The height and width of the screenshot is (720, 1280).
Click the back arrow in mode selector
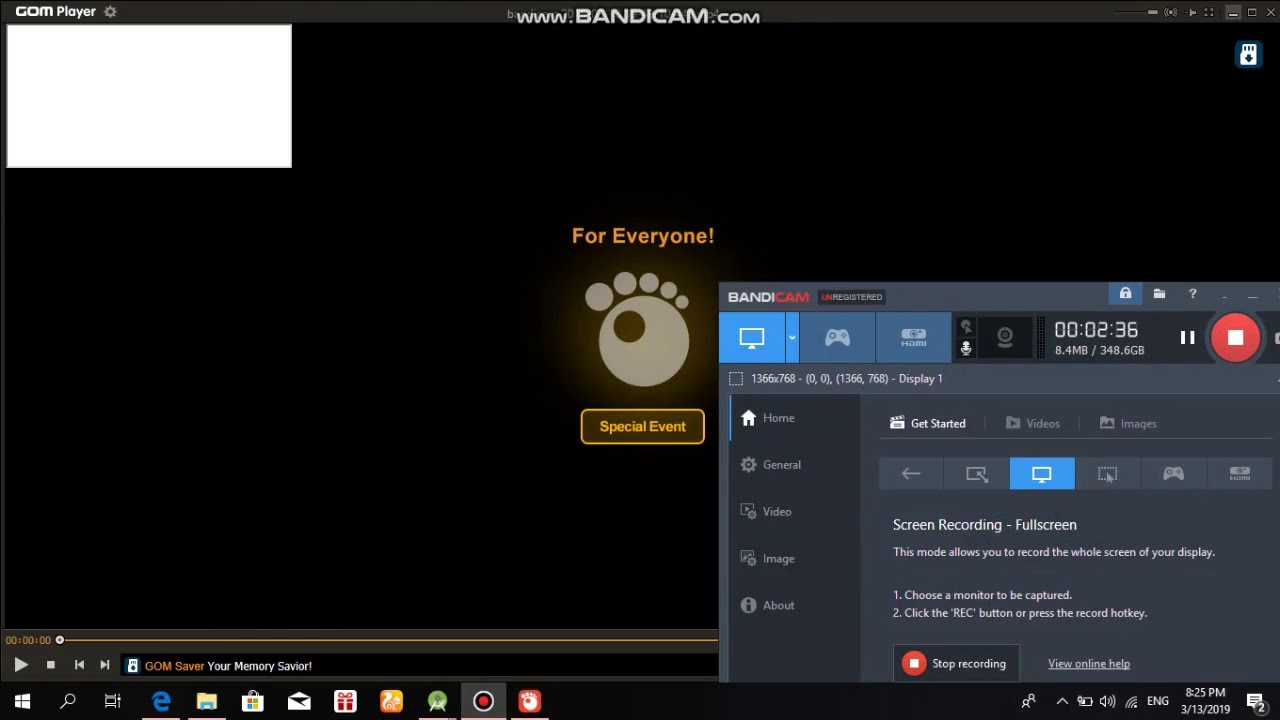pyautogui.click(x=911, y=474)
